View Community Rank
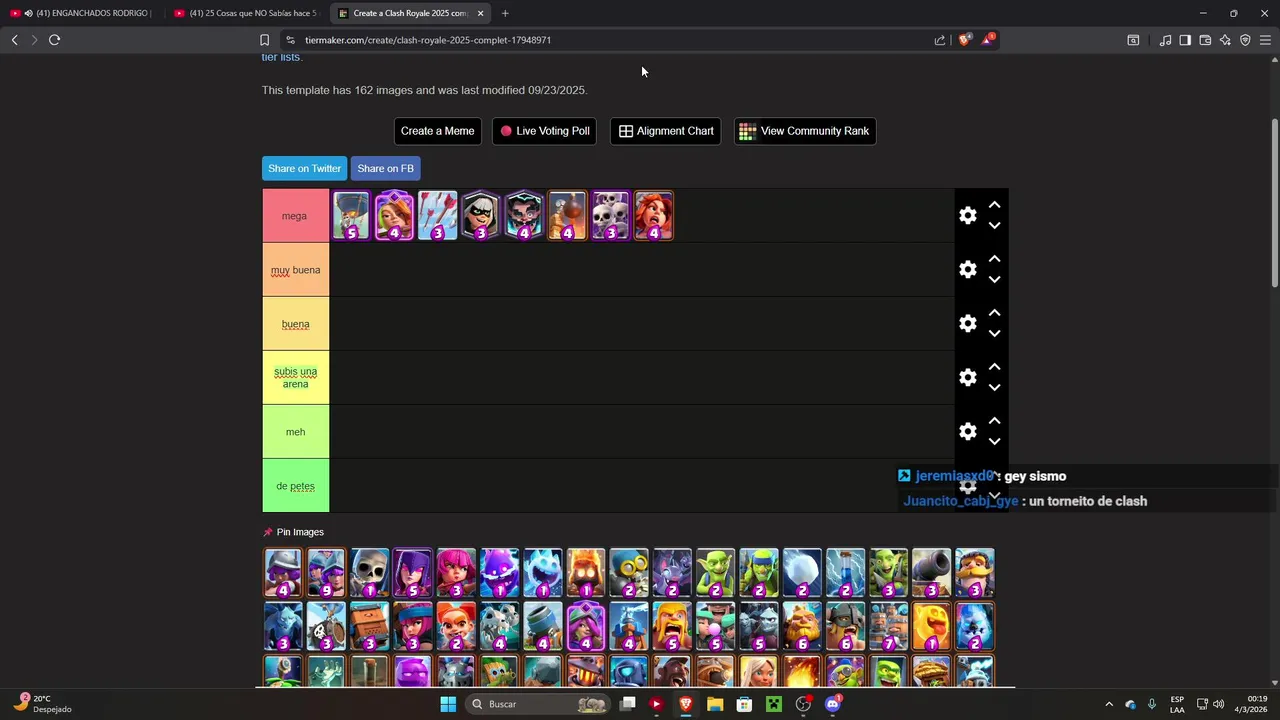Screen dimensions: 1280x720 [804, 131]
